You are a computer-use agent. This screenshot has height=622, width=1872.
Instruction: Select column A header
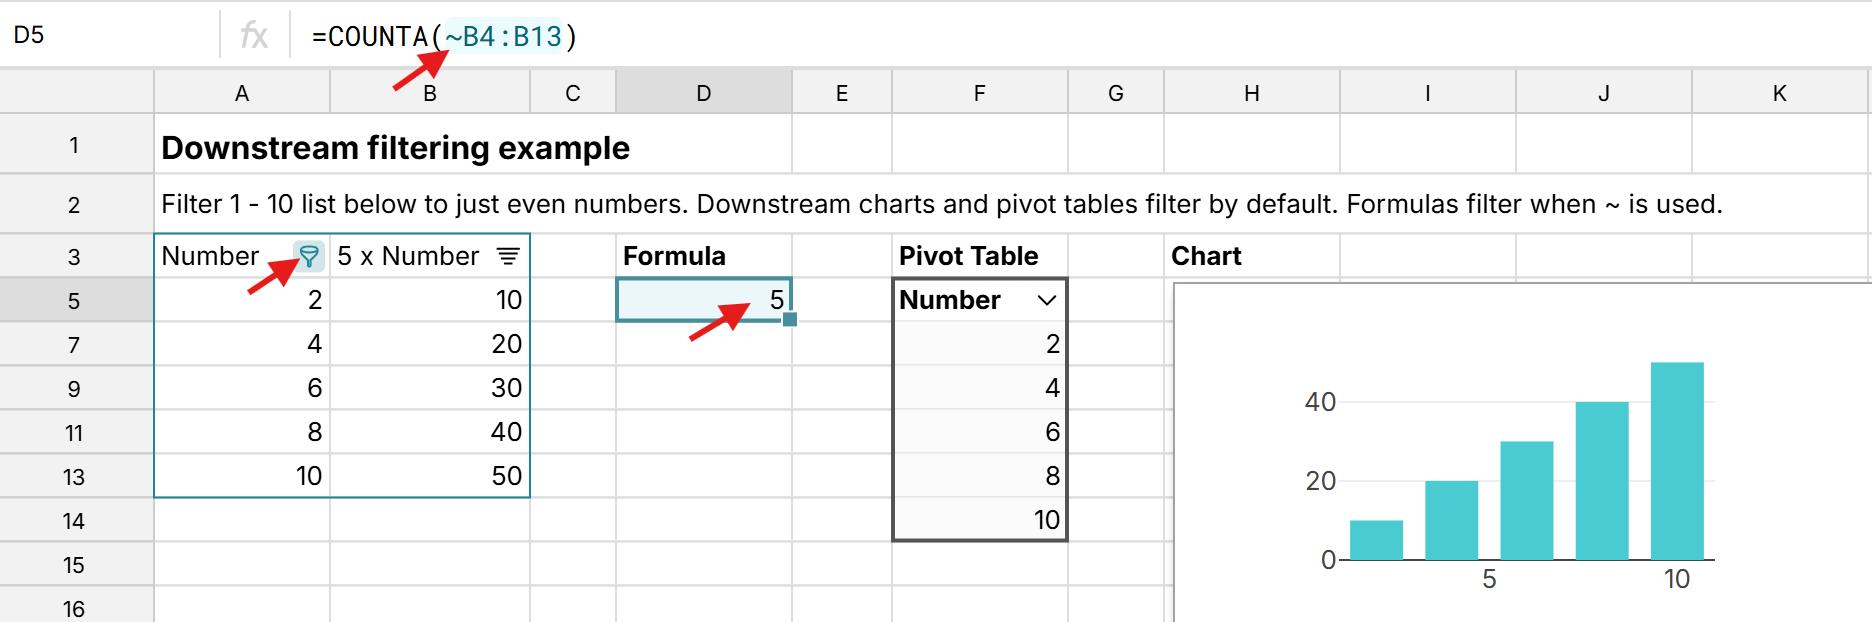tap(242, 93)
